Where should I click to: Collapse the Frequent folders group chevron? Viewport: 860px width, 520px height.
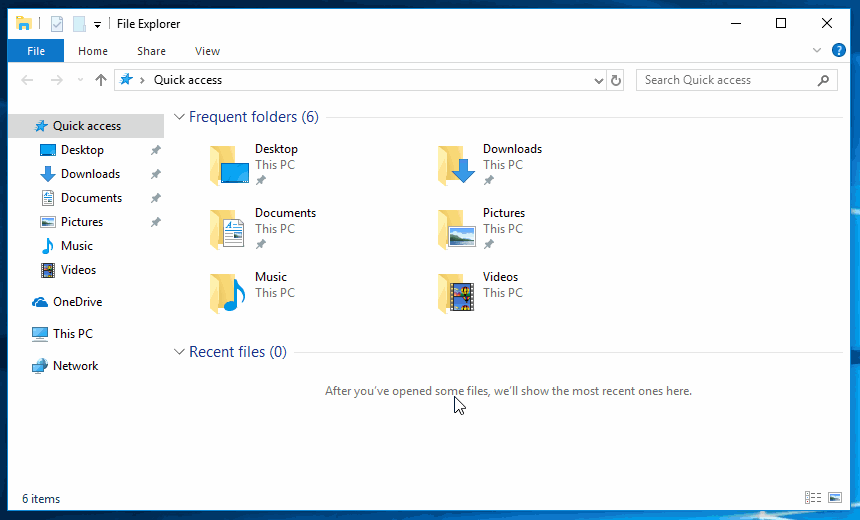[179, 117]
